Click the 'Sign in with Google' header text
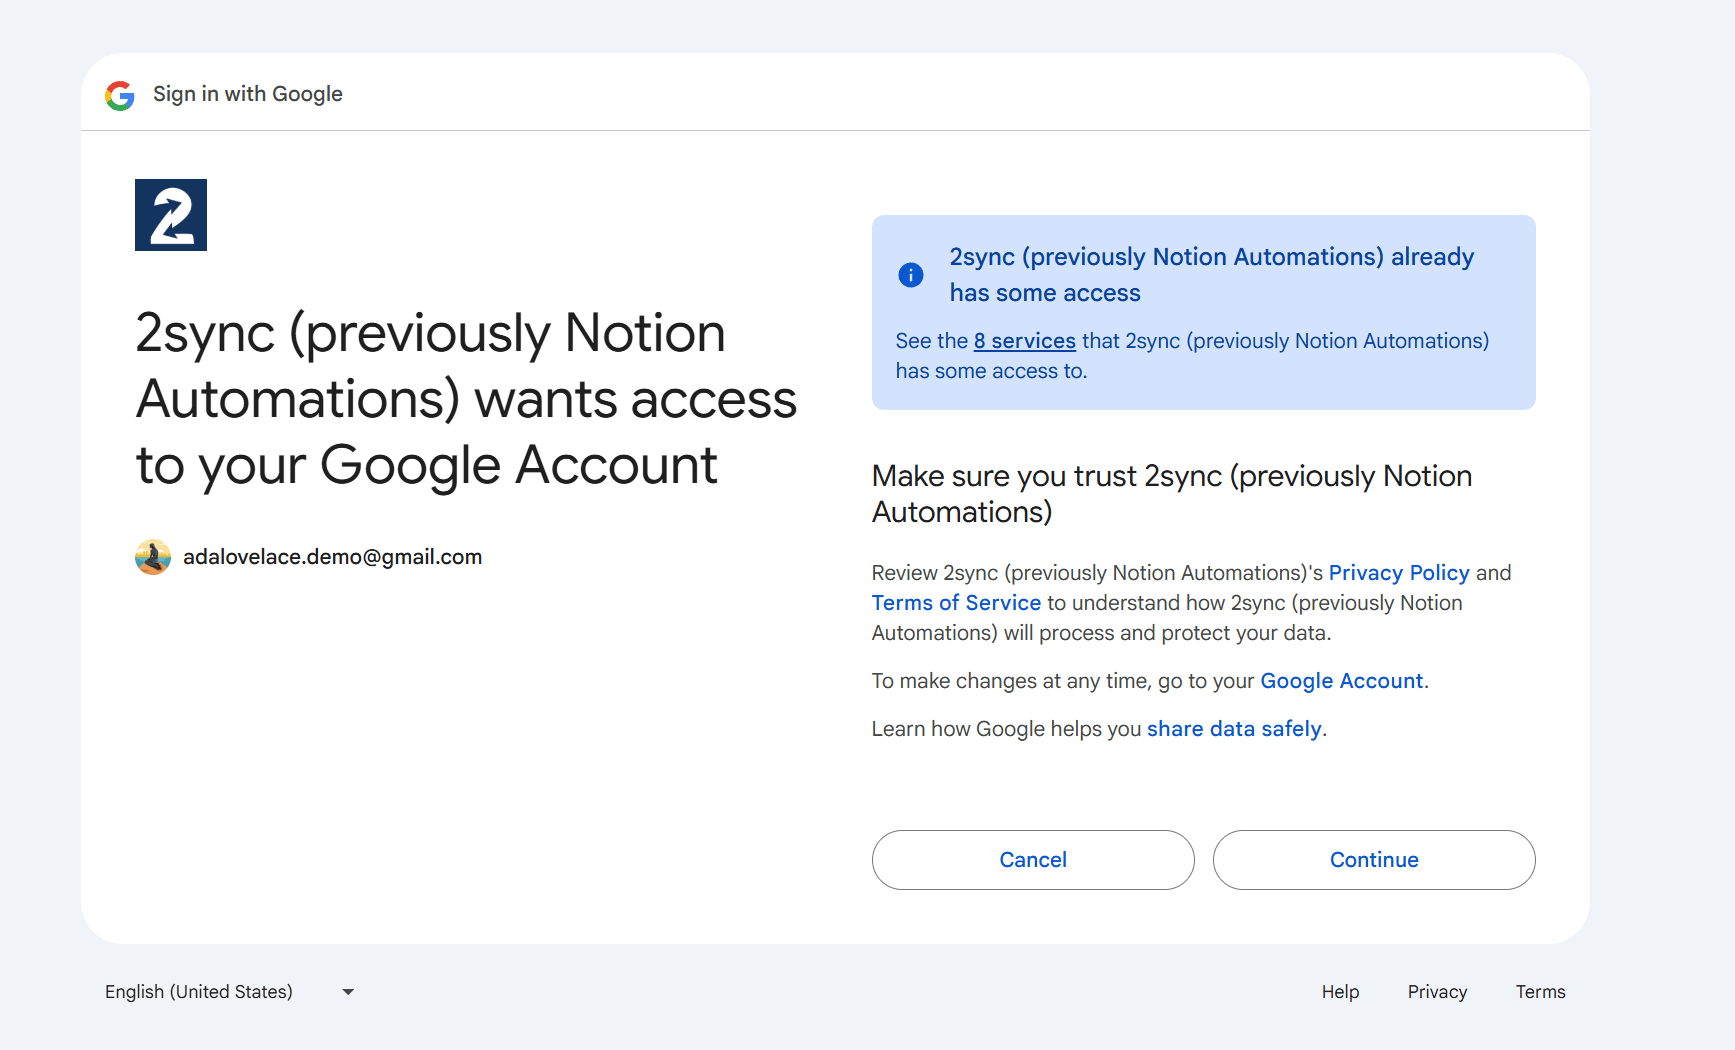This screenshot has width=1735, height=1050. 248,94
